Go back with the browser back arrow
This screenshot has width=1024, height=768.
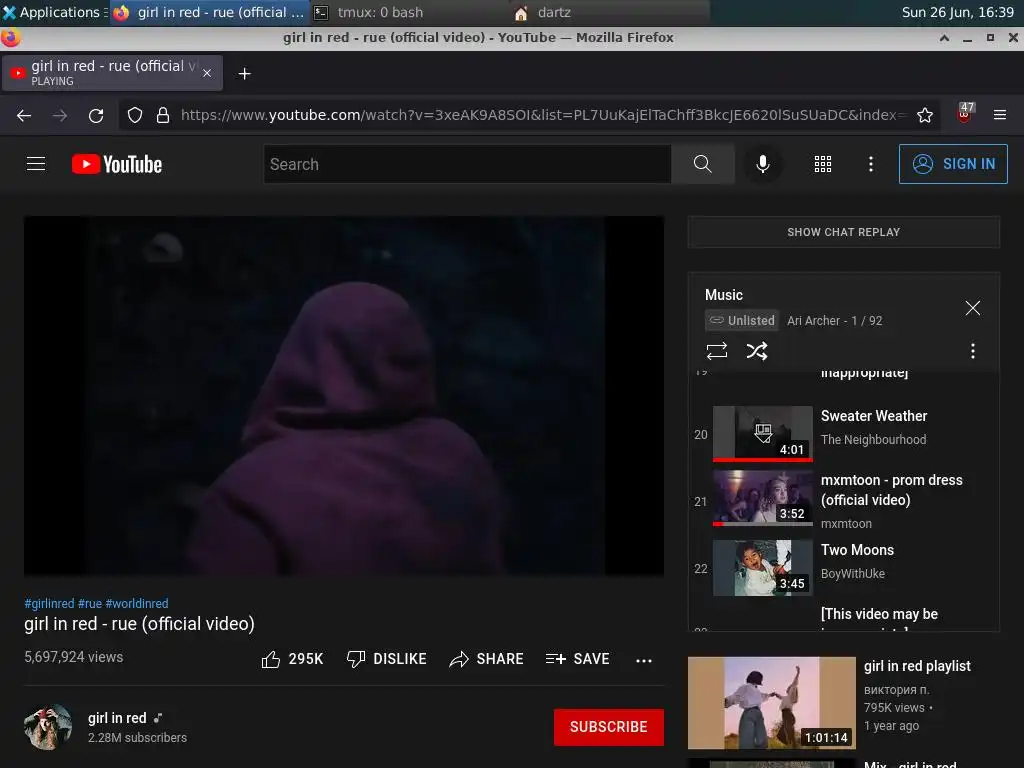[24, 116]
